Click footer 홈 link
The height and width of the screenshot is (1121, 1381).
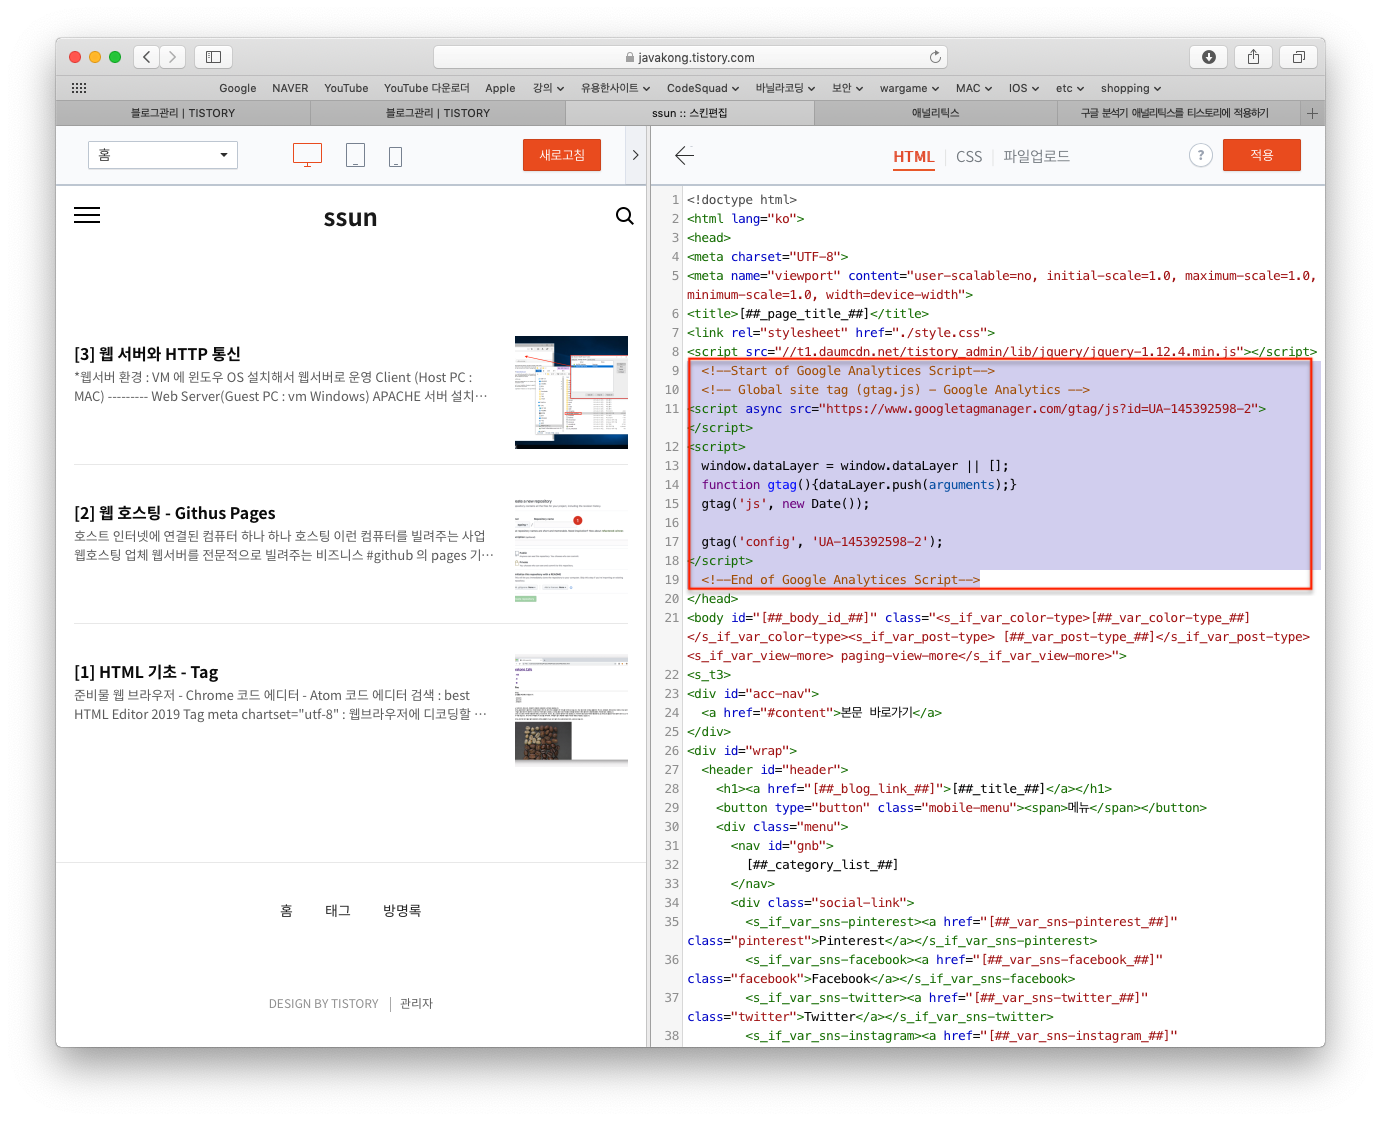pos(286,911)
